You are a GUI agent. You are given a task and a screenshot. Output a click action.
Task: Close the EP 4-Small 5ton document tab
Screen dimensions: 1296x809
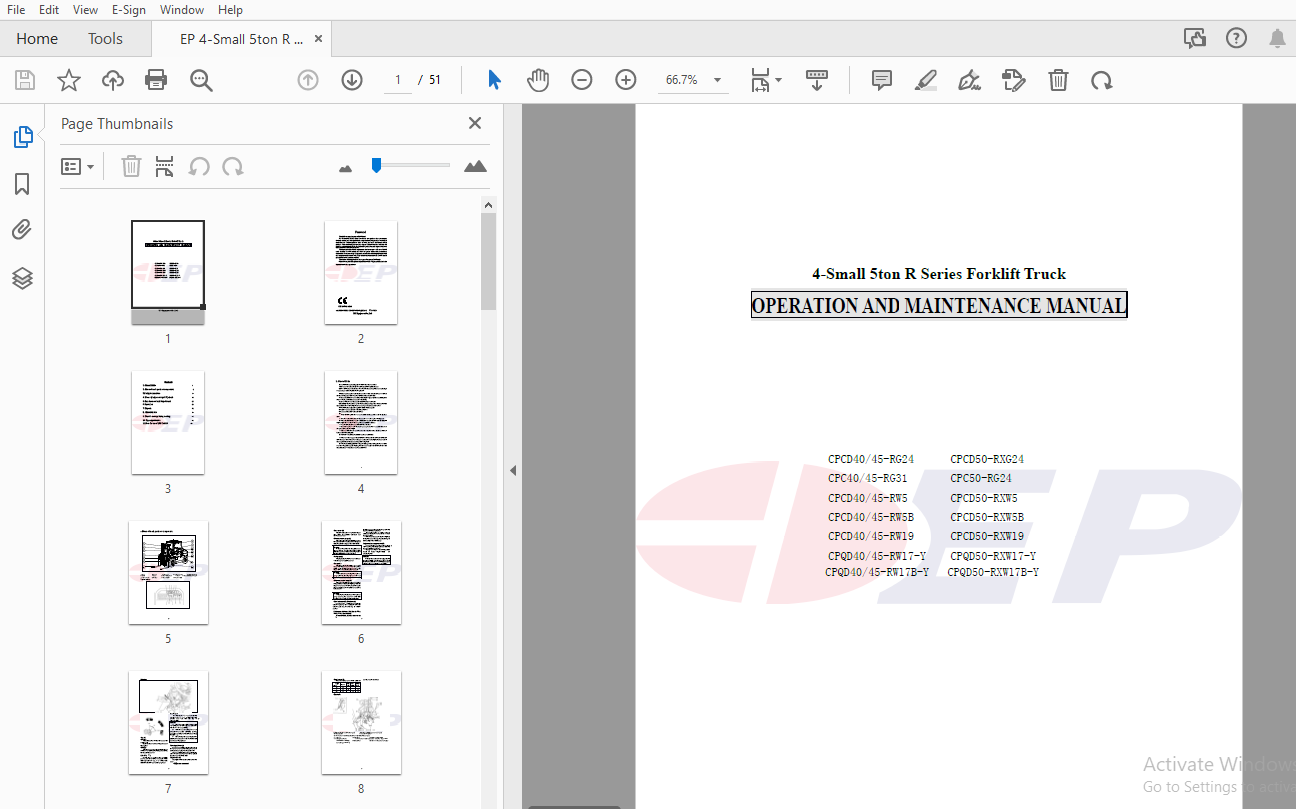319,39
